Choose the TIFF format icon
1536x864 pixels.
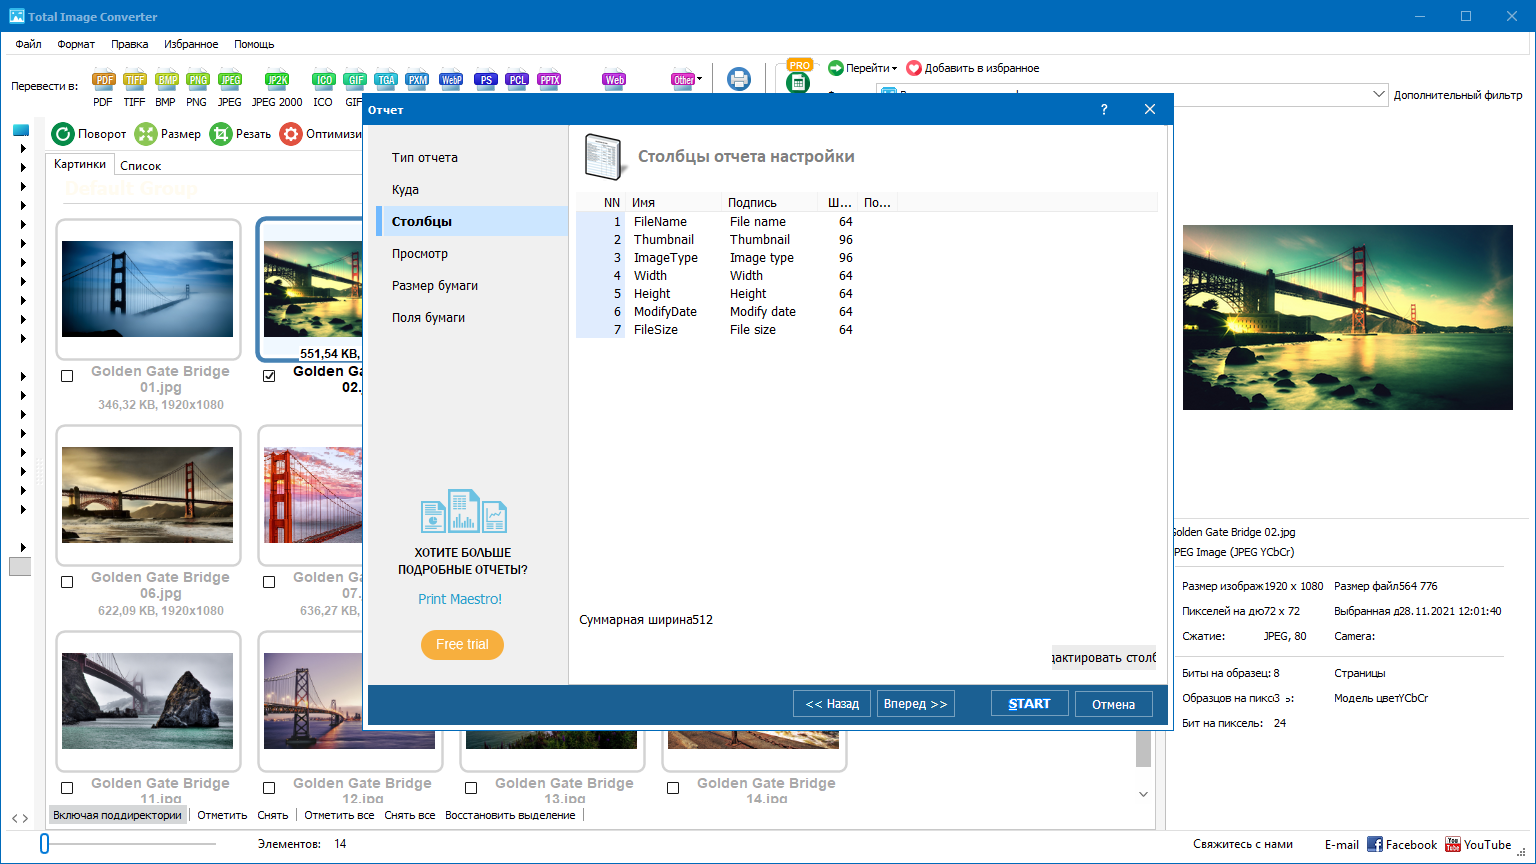pos(134,81)
